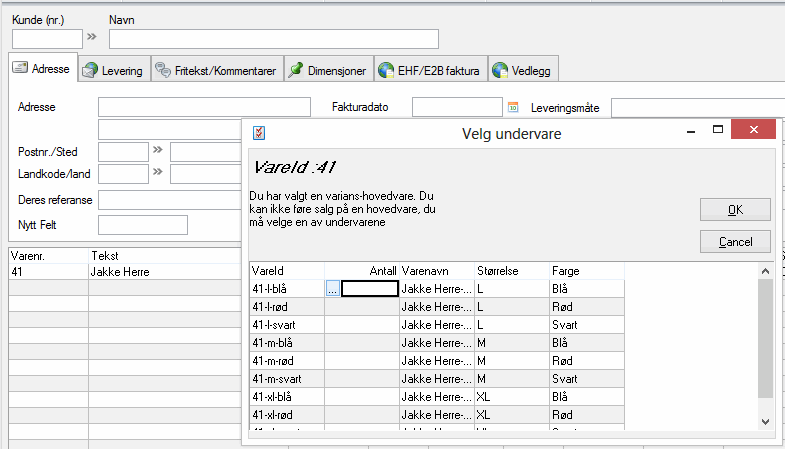This screenshot has height=449, width=785.
Task: Click the ellipsis button in the 41-l-blå row
Action: point(332,288)
